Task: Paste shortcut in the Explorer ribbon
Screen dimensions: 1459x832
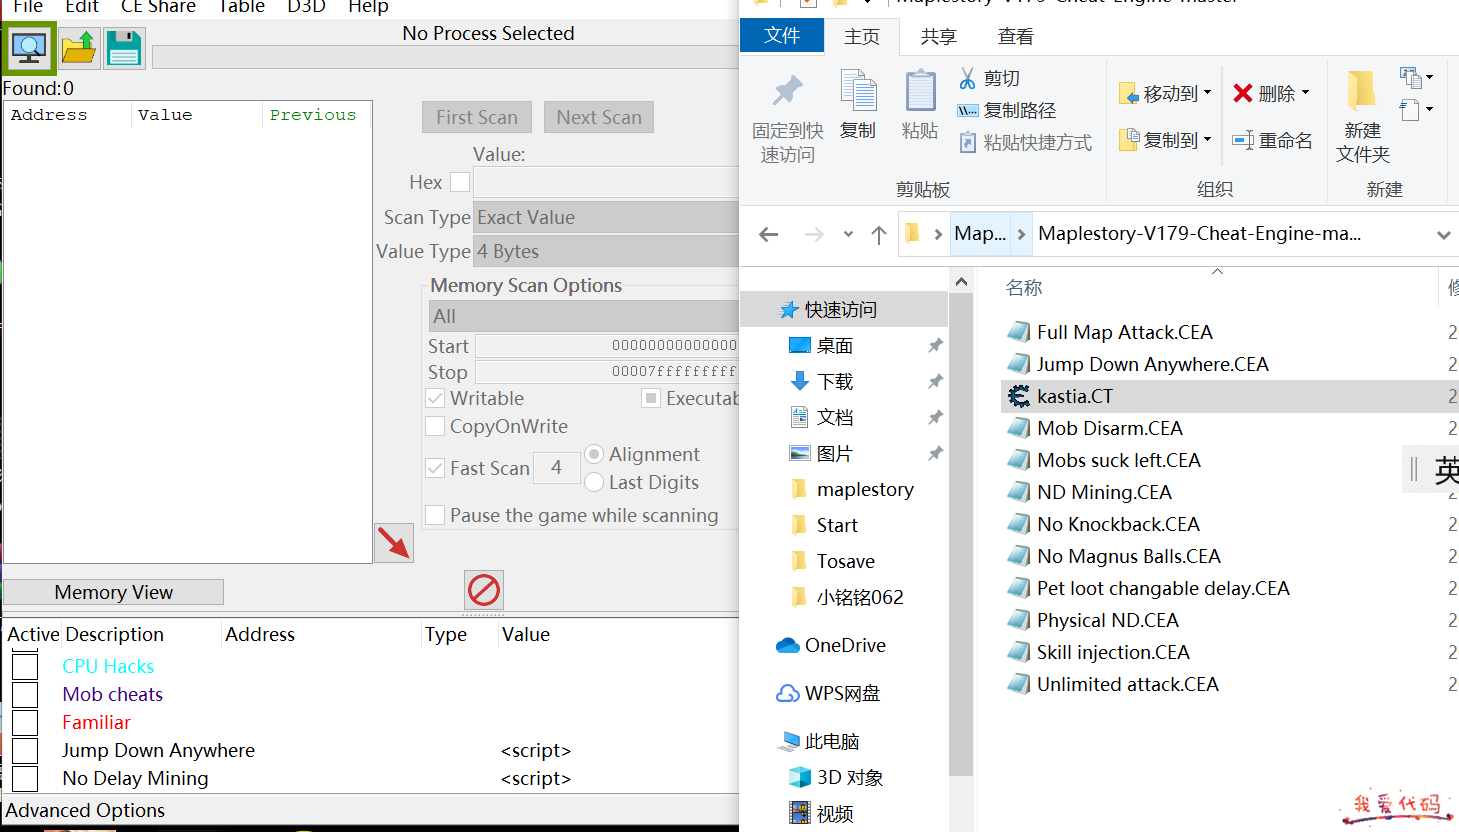Action: (1025, 142)
